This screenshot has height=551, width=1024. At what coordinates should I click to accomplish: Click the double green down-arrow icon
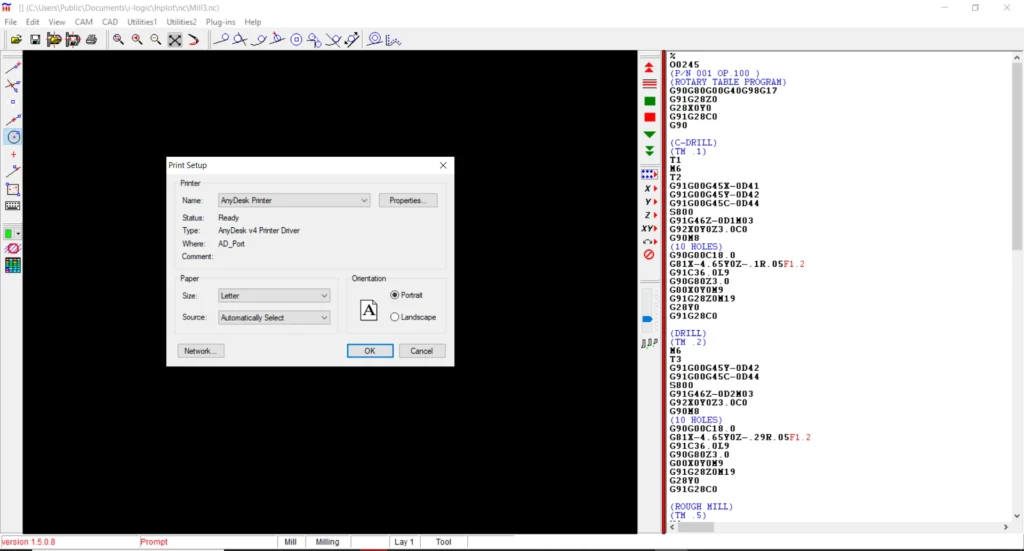point(649,151)
